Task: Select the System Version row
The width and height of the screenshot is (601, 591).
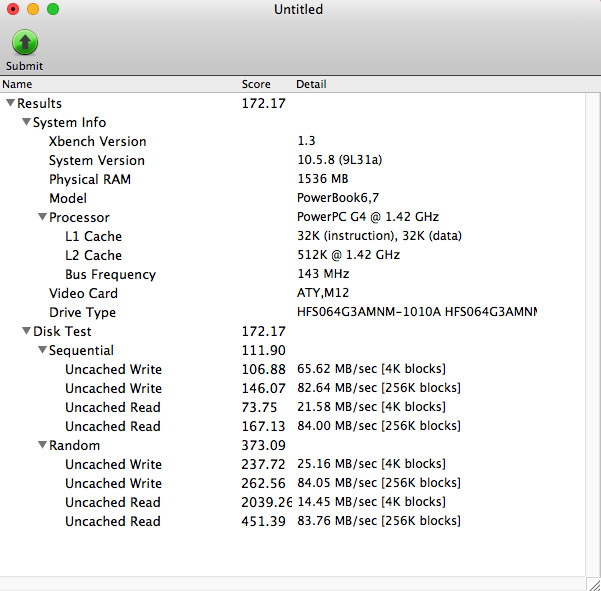Action: [292, 160]
